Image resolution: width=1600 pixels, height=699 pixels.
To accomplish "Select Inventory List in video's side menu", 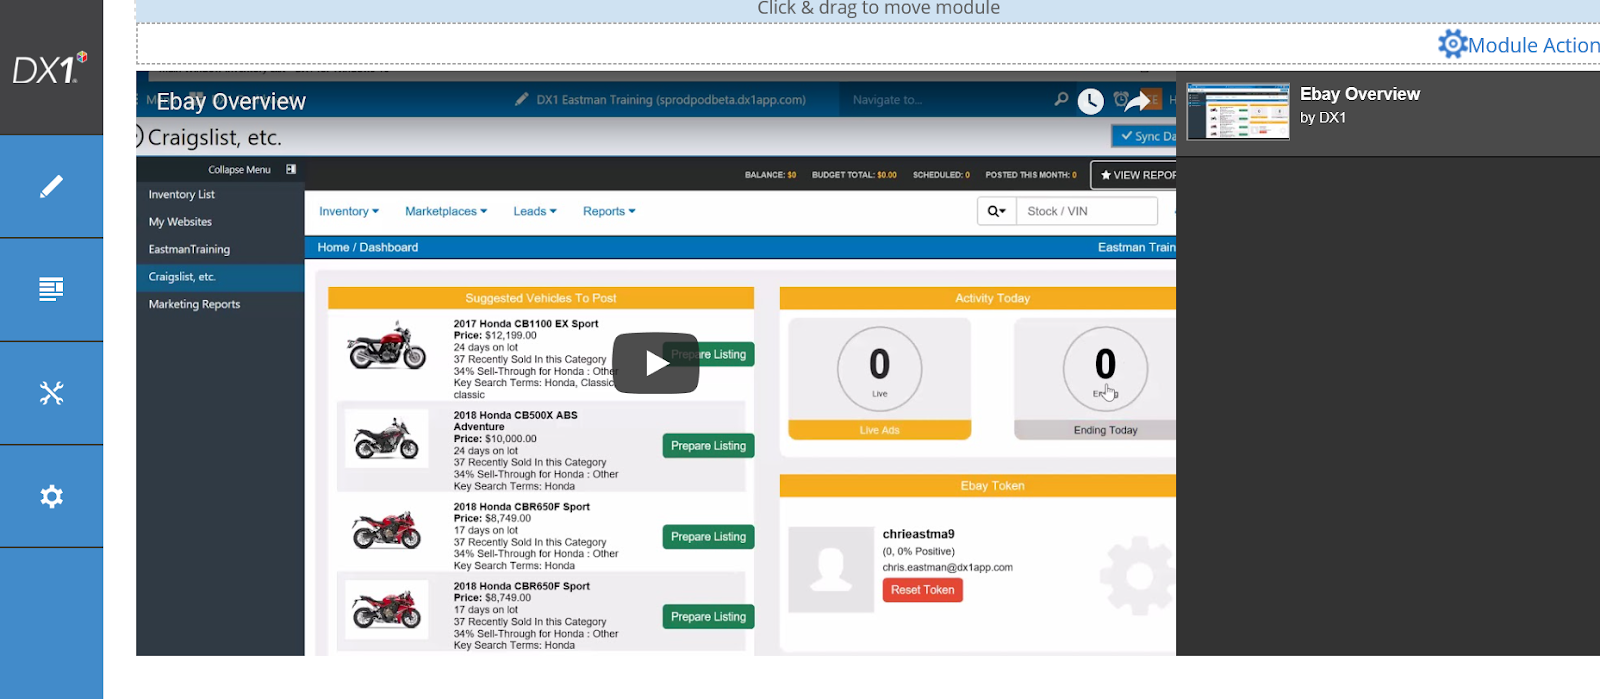I will click(x=182, y=195).
